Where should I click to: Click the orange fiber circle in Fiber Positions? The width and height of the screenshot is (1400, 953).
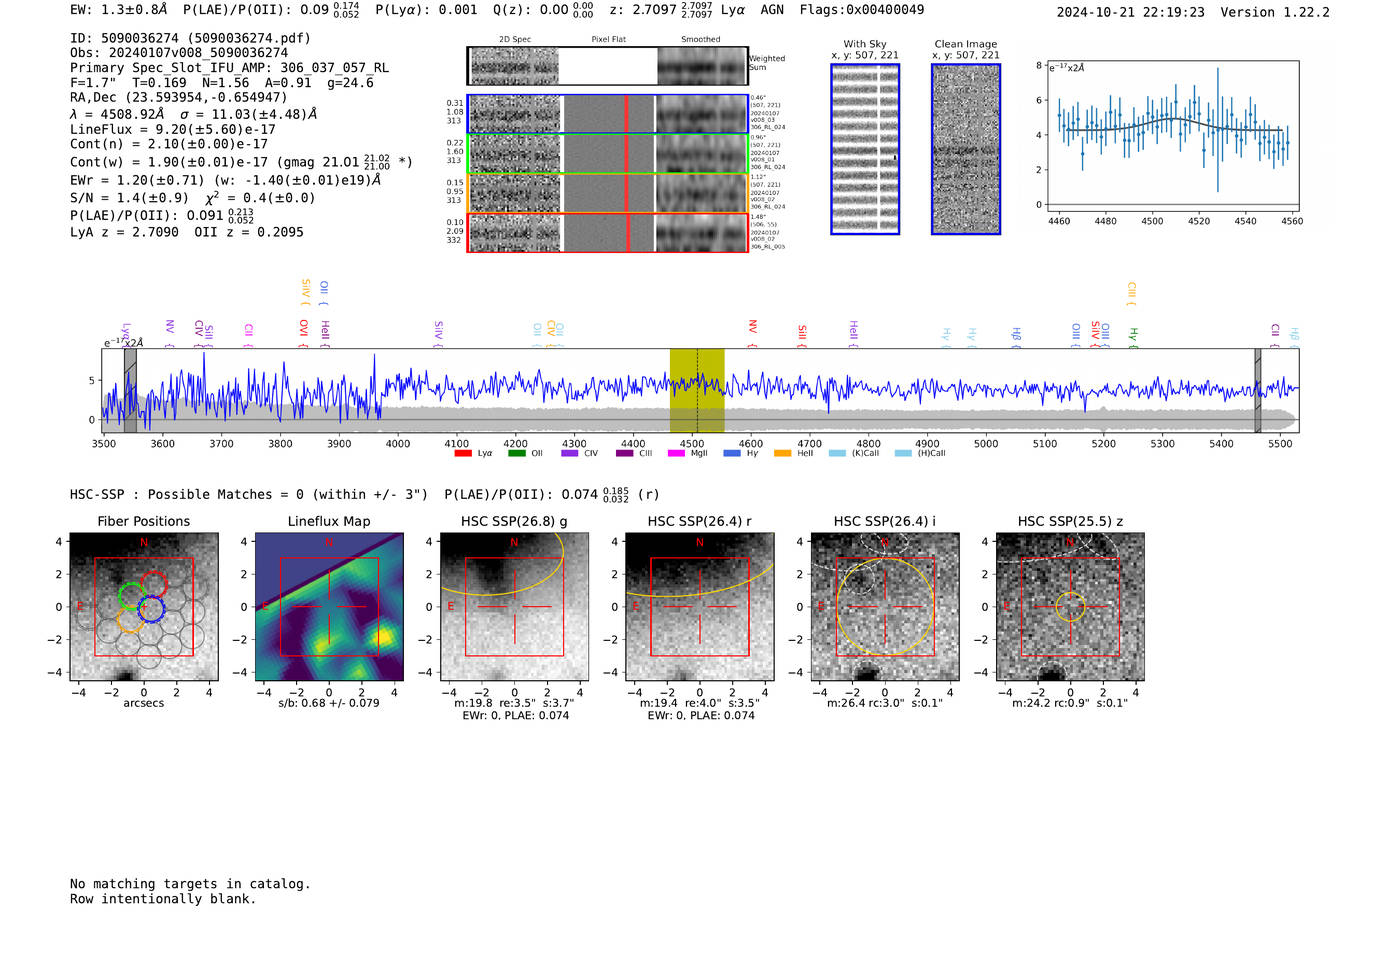pyautogui.click(x=130, y=620)
